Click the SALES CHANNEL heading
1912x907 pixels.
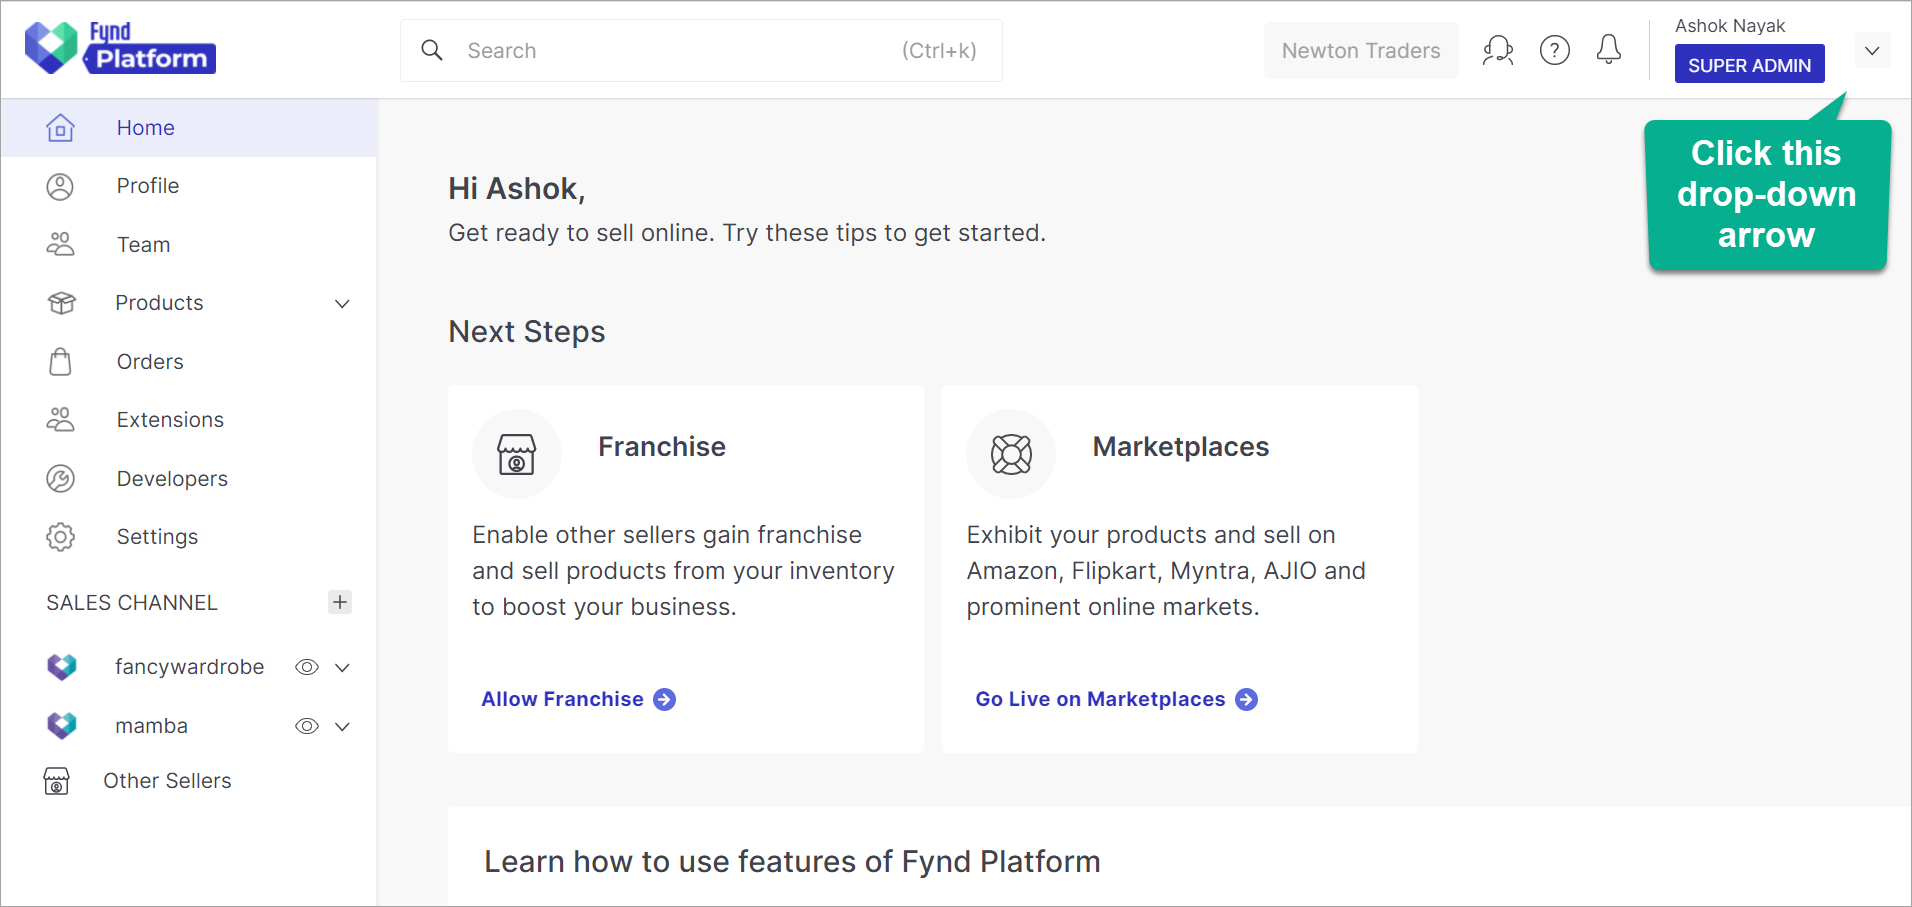click(x=131, y=603)
